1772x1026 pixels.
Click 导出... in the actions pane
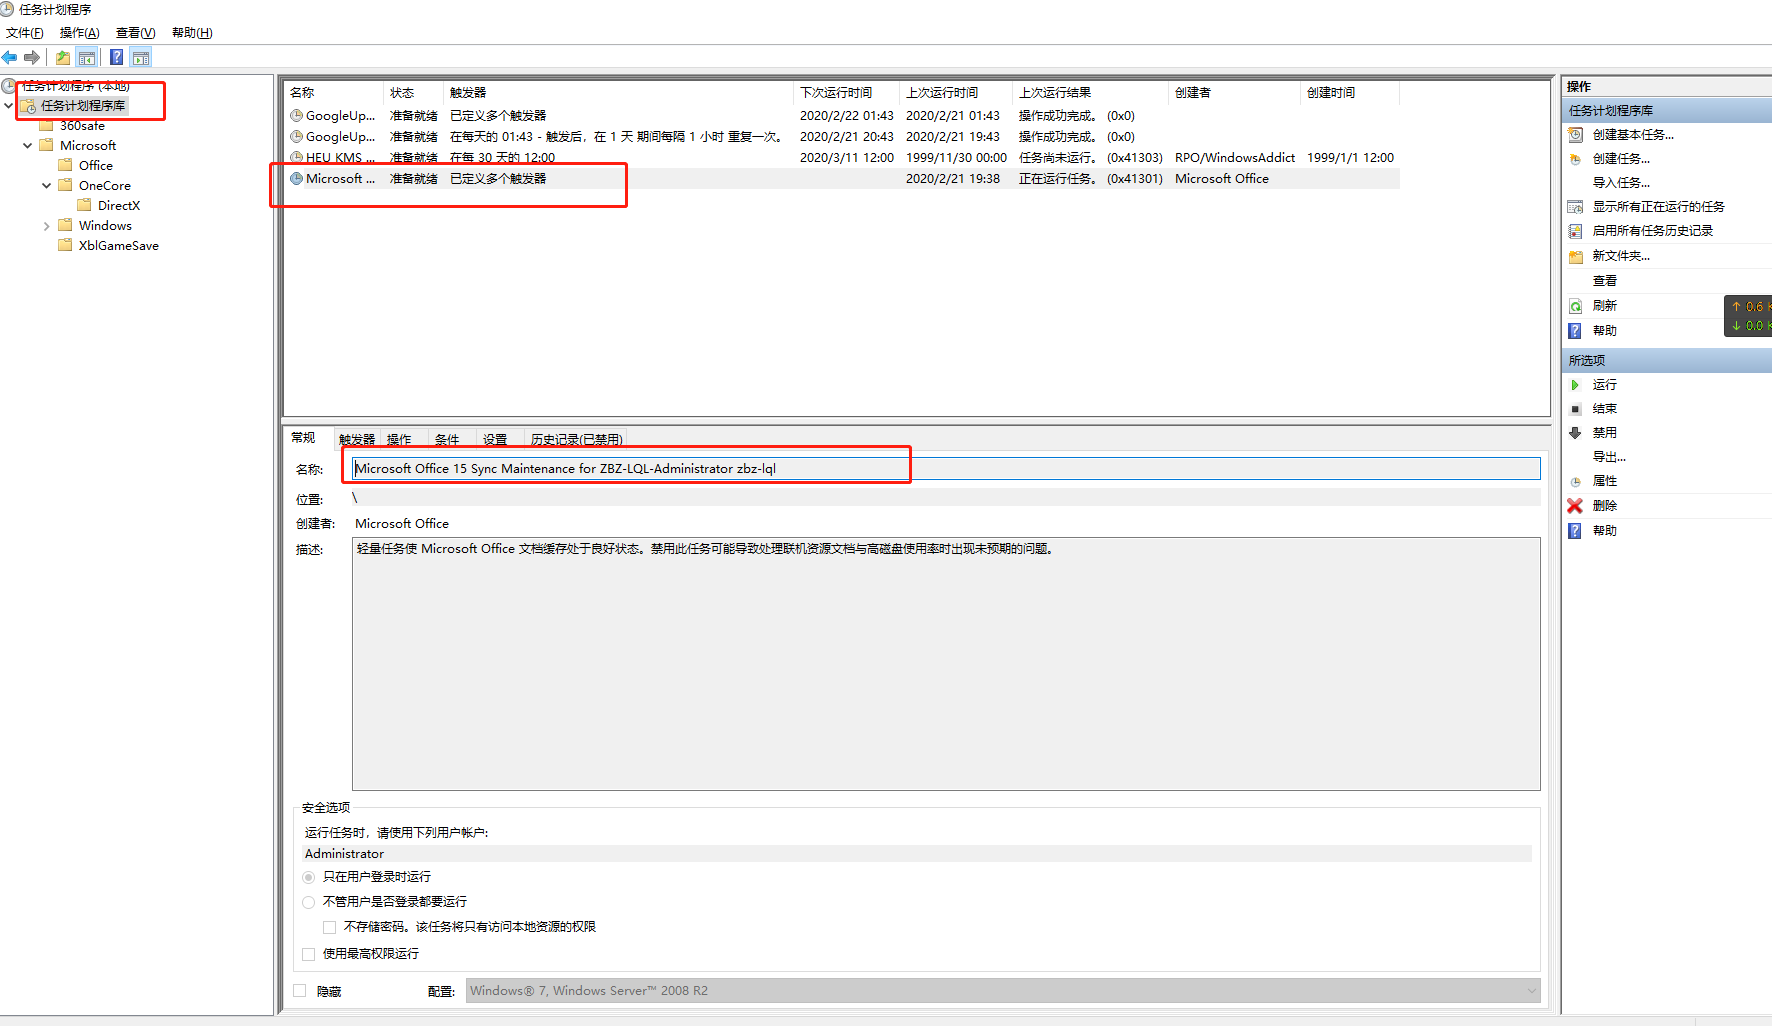tap(1609, 457)
